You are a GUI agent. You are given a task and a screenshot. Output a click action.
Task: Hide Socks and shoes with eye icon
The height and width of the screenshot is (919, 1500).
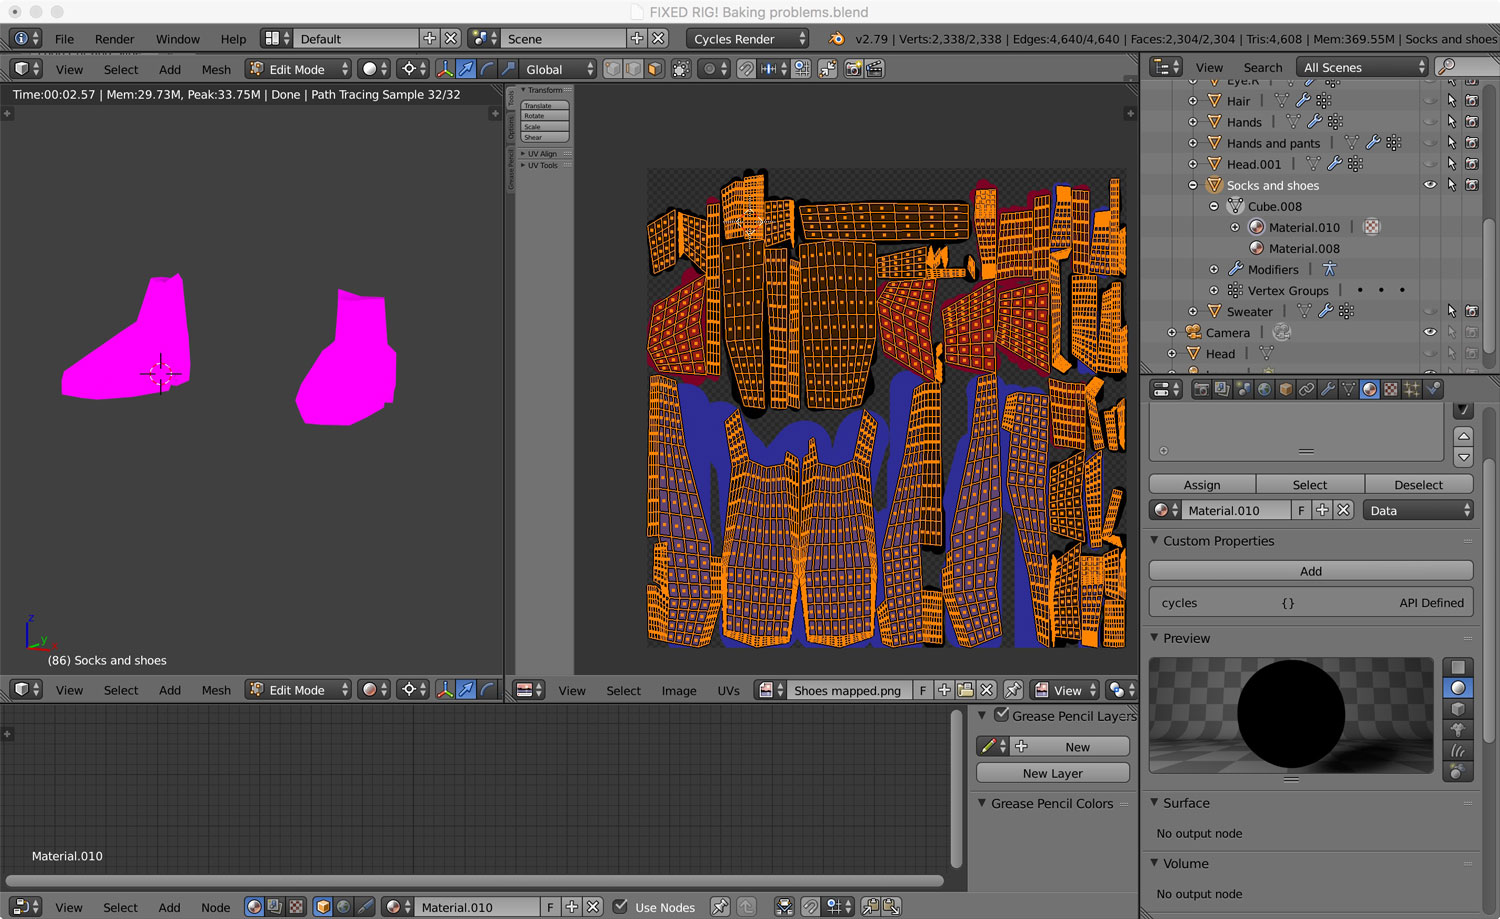pos(1430,185)
